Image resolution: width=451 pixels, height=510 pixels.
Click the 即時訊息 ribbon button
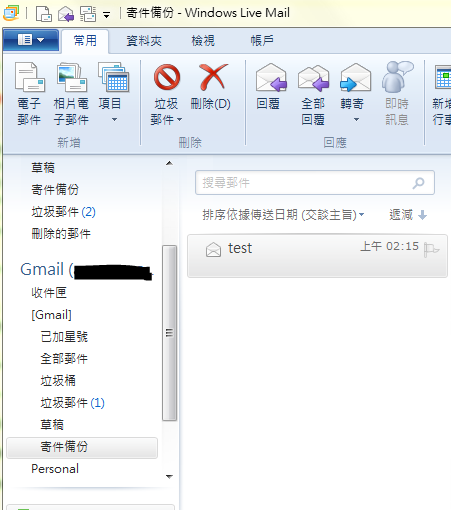click(397, 93)
